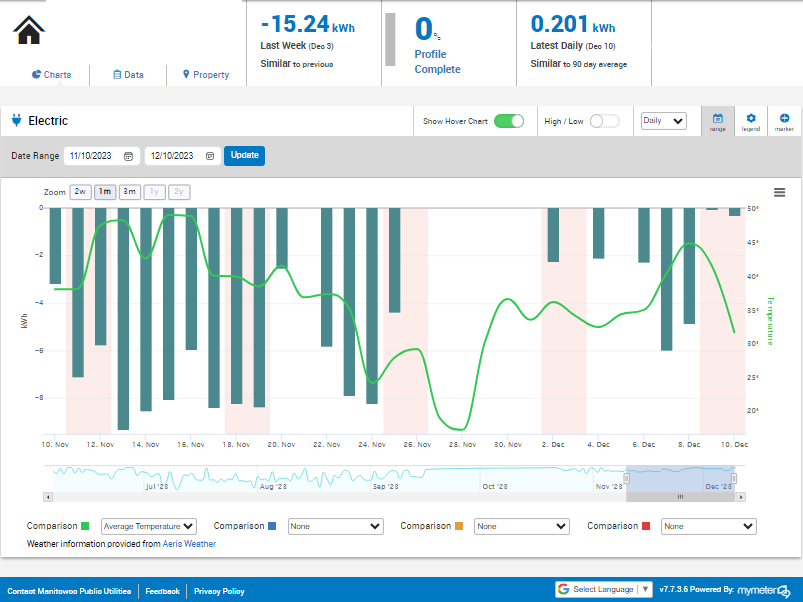This screenshot has width=803, height=602.
Task: Open the Average Temperature comparison dropdown
Action: [149, 526]
